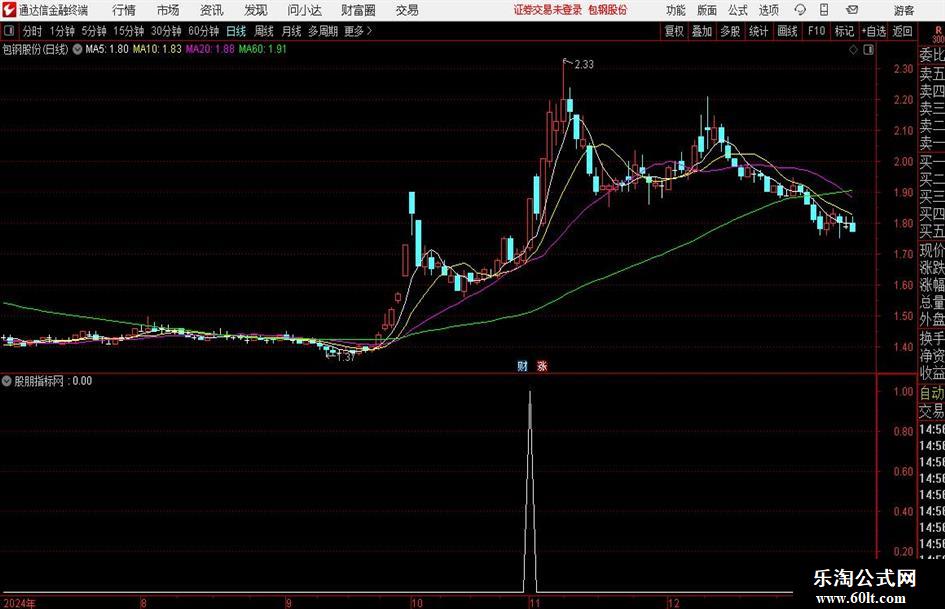945x609 pixels.
Task: Click month 10 marker on time axis
Action: 416,603
